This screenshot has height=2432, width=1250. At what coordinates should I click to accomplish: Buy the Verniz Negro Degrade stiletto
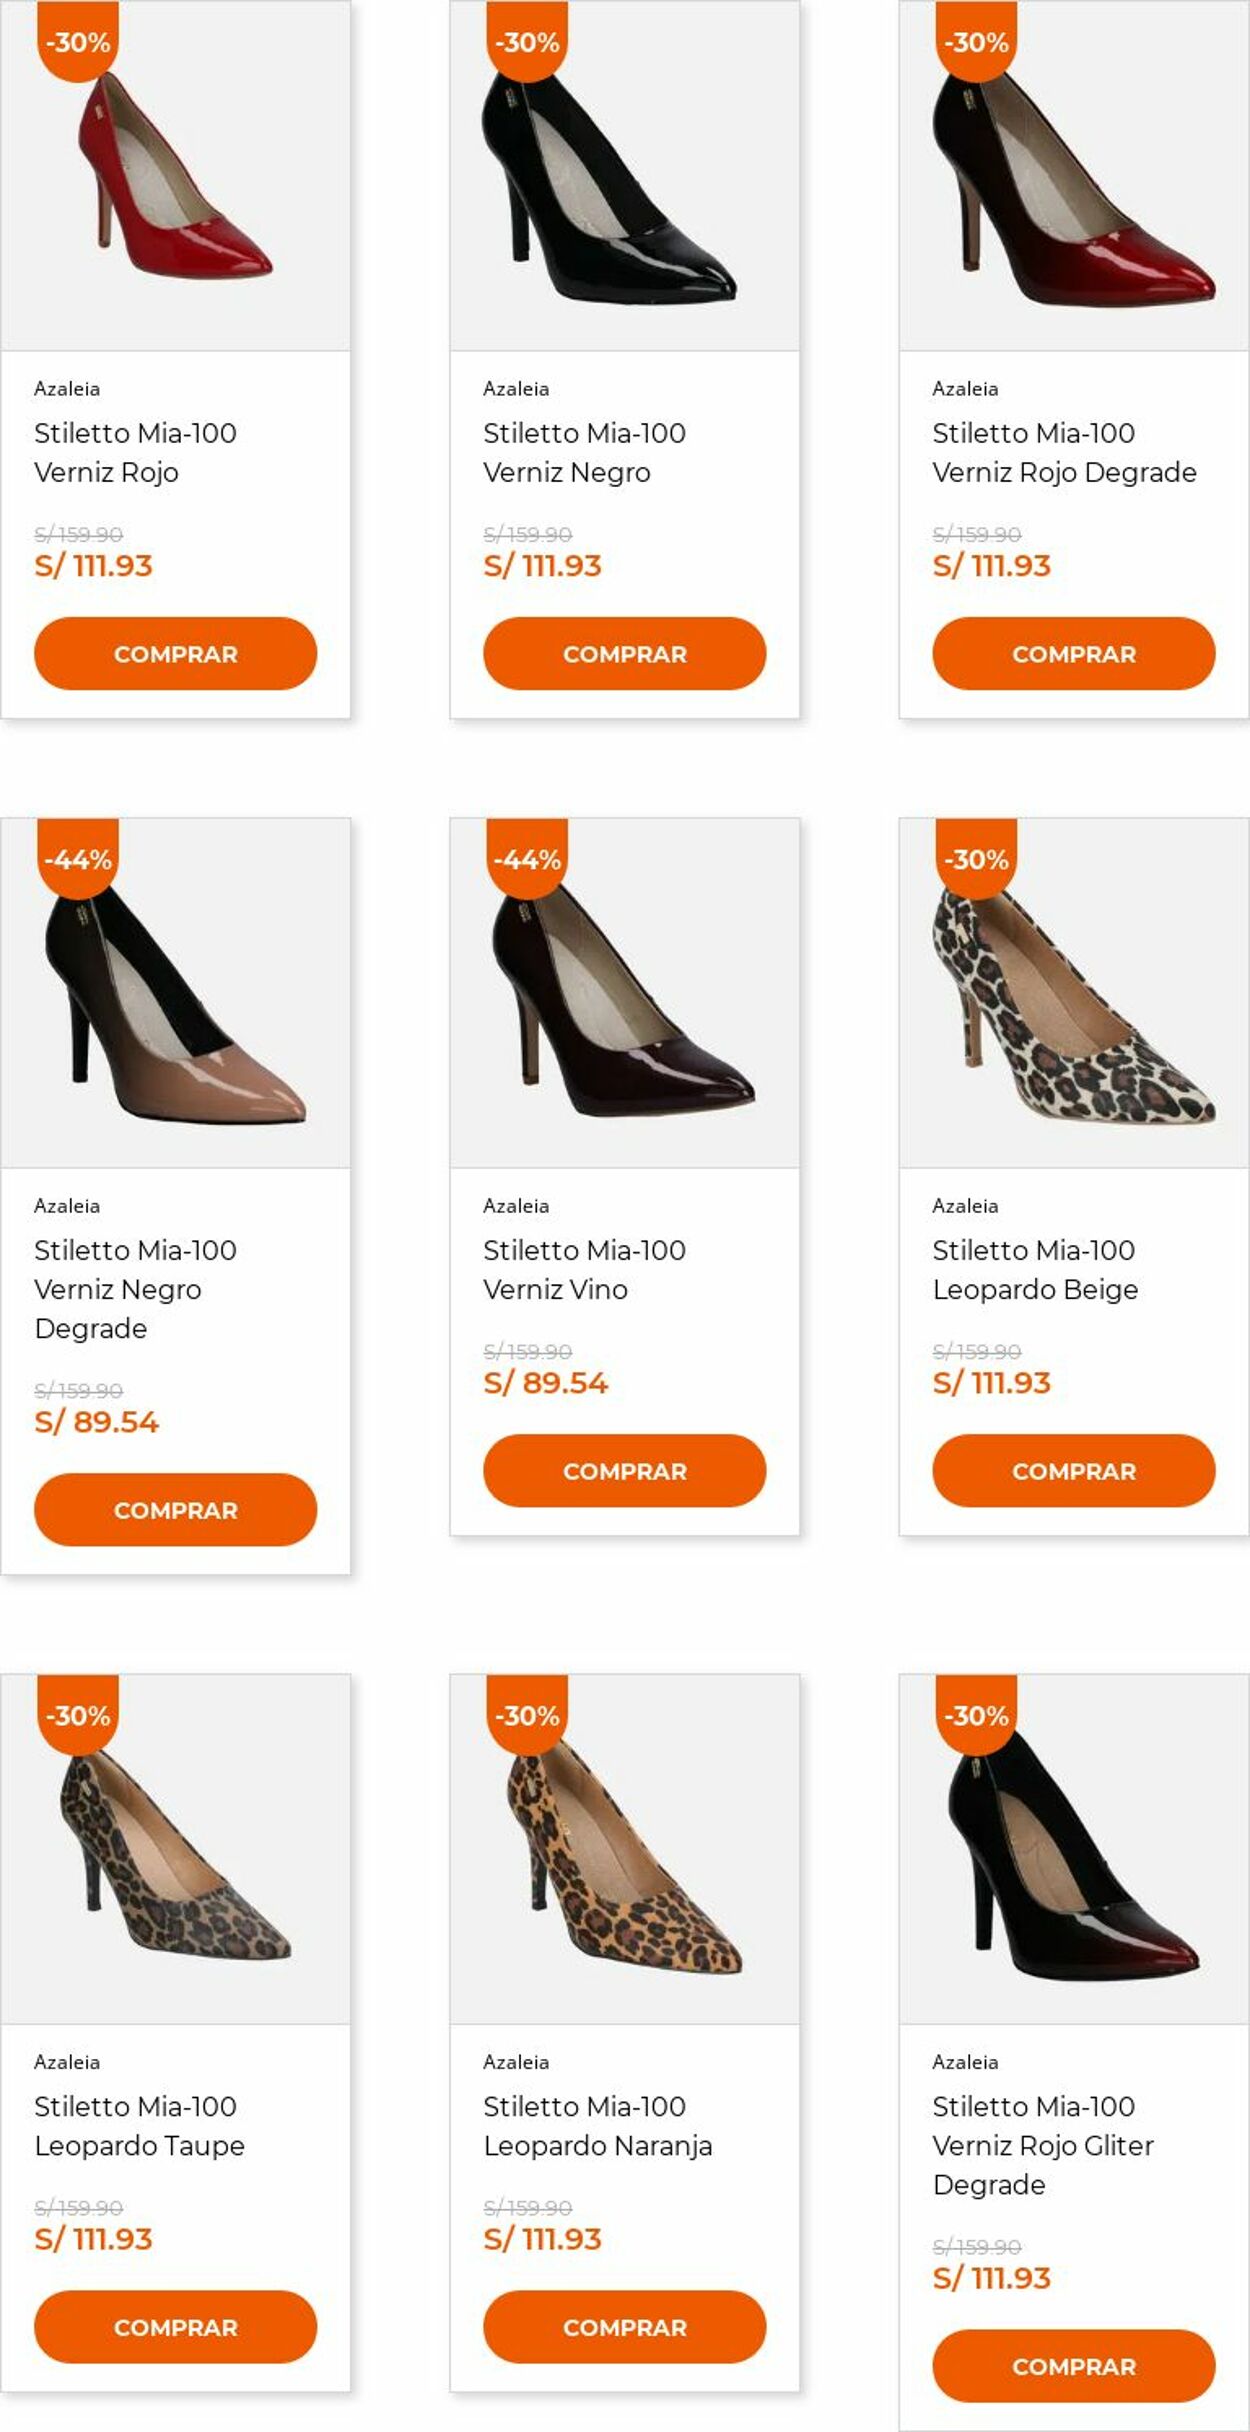[175, 1510]
